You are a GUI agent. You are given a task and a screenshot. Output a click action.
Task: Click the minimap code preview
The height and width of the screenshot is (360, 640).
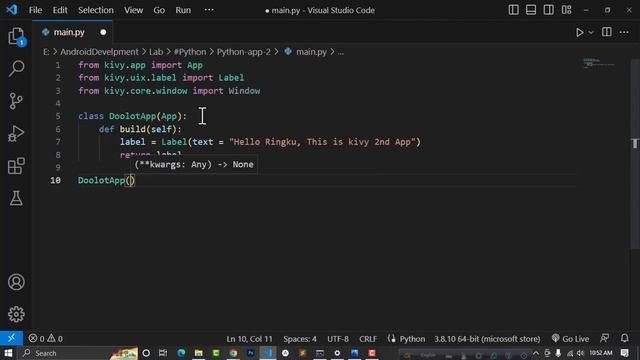tap(598, 63)
